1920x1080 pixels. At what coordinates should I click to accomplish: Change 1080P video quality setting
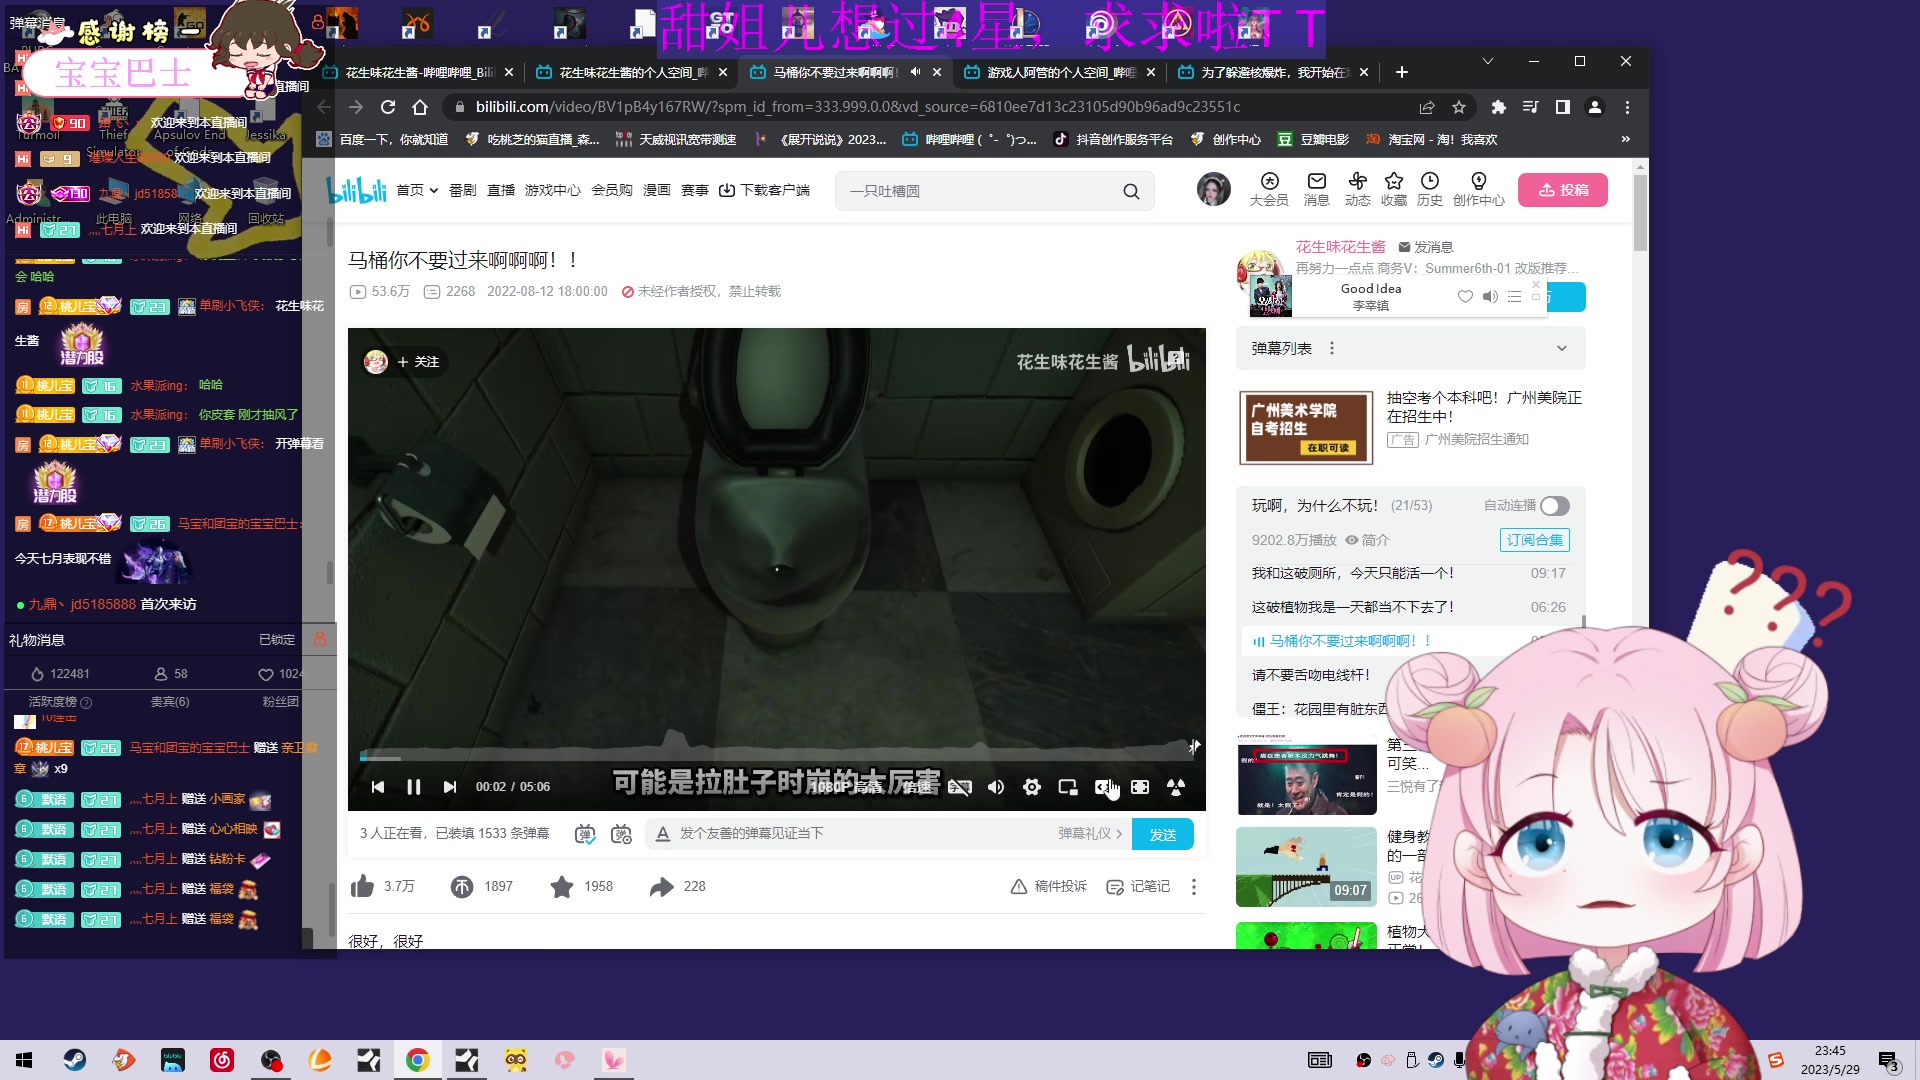coord(845,787)
